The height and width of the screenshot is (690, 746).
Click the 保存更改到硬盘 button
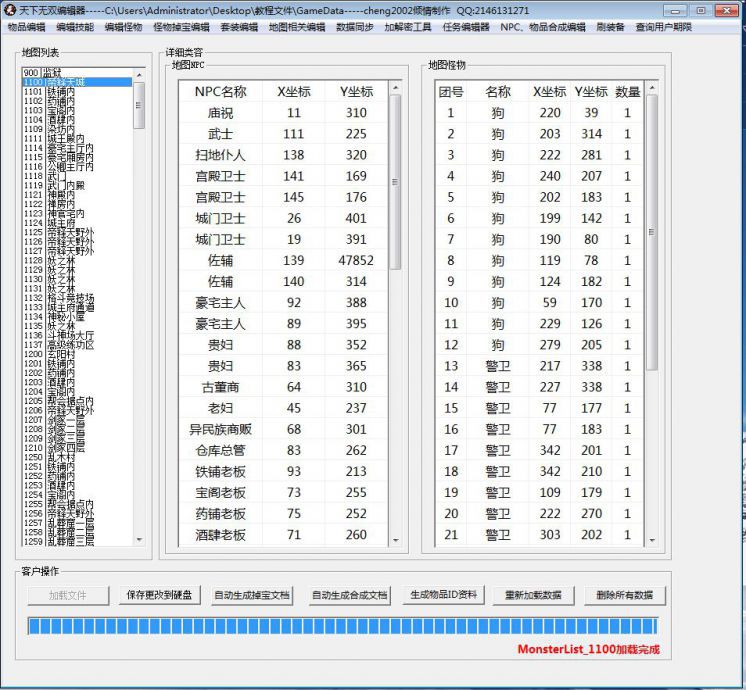tap(158, 595)
